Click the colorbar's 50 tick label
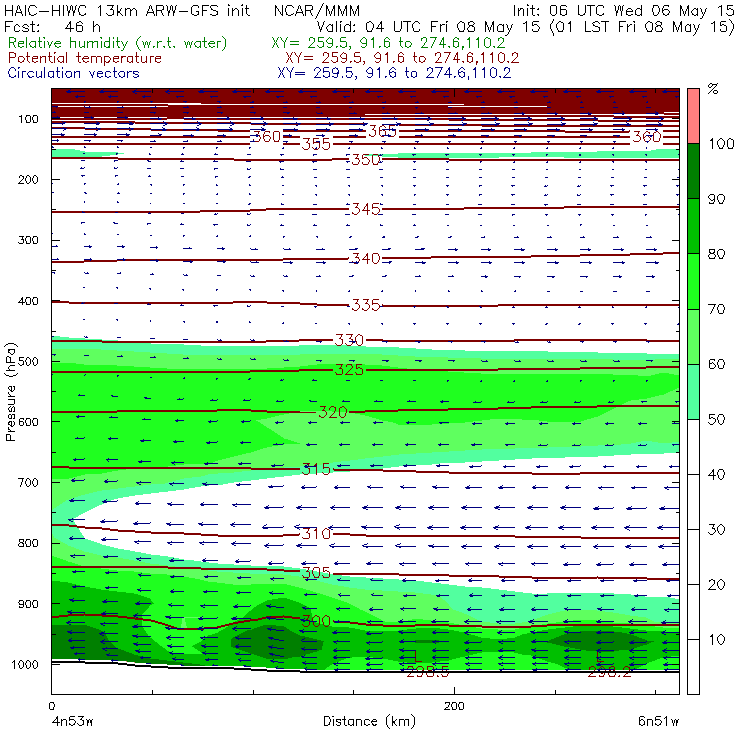The height and width of the screenshot is (740, 740). (716, 420)
